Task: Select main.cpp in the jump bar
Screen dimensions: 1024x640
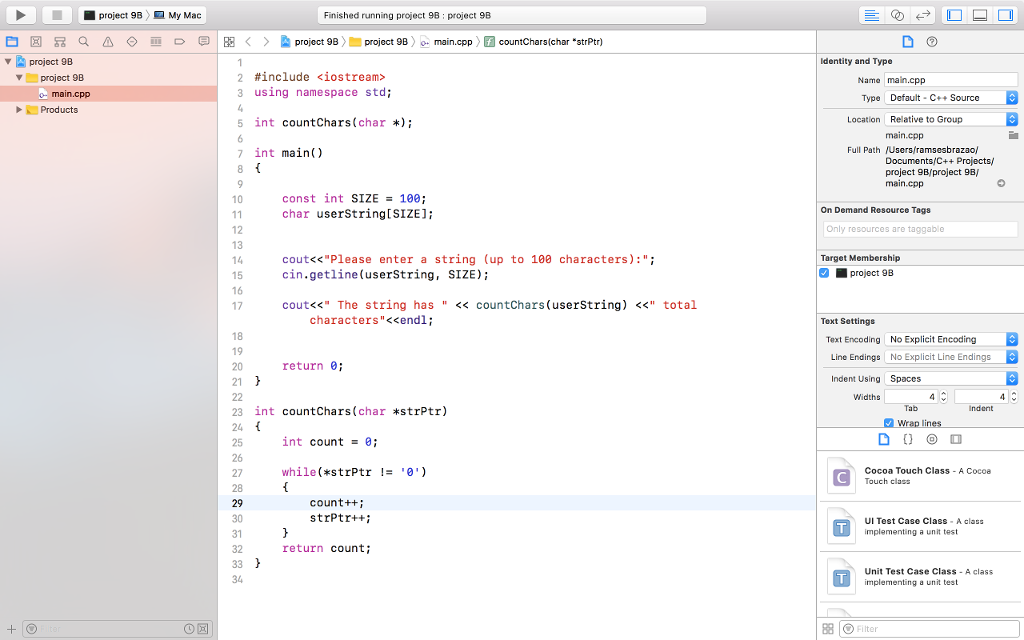Action: point(445,42)
